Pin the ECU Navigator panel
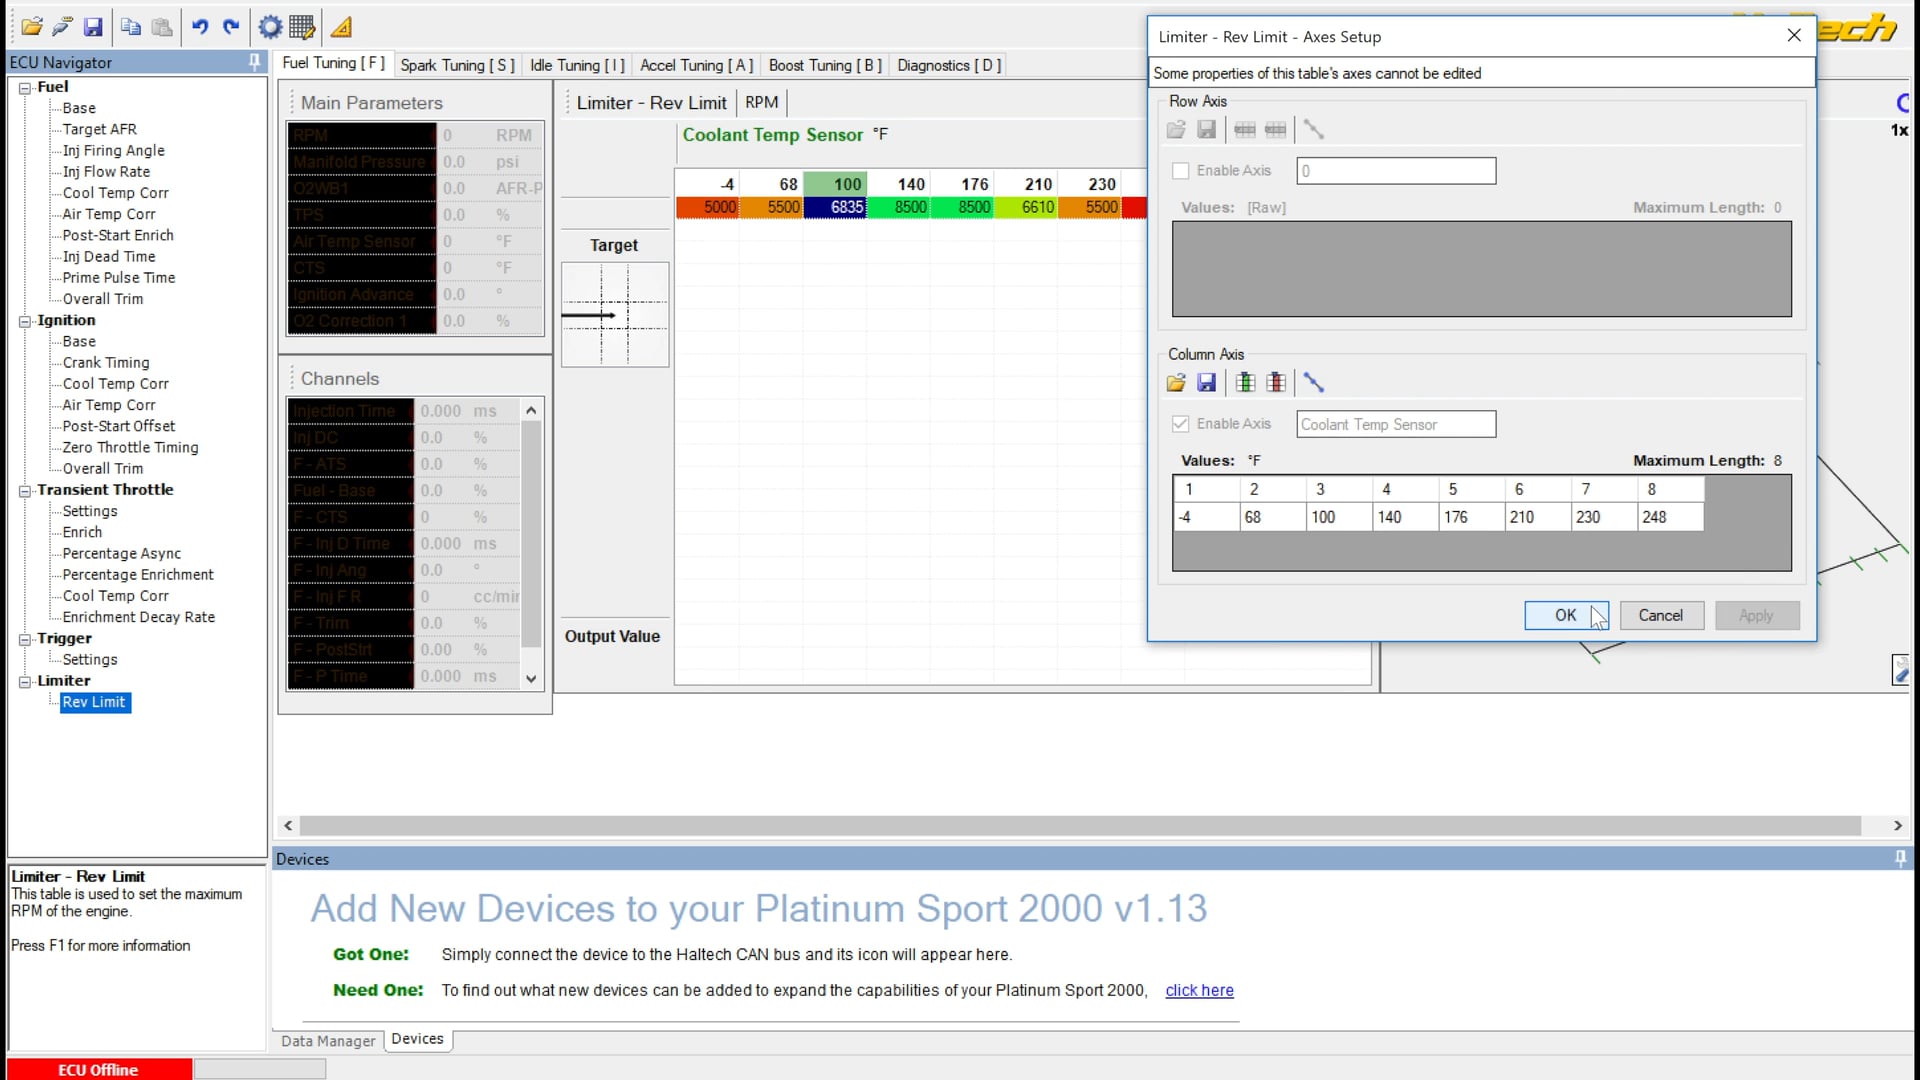 pos(253,62)
